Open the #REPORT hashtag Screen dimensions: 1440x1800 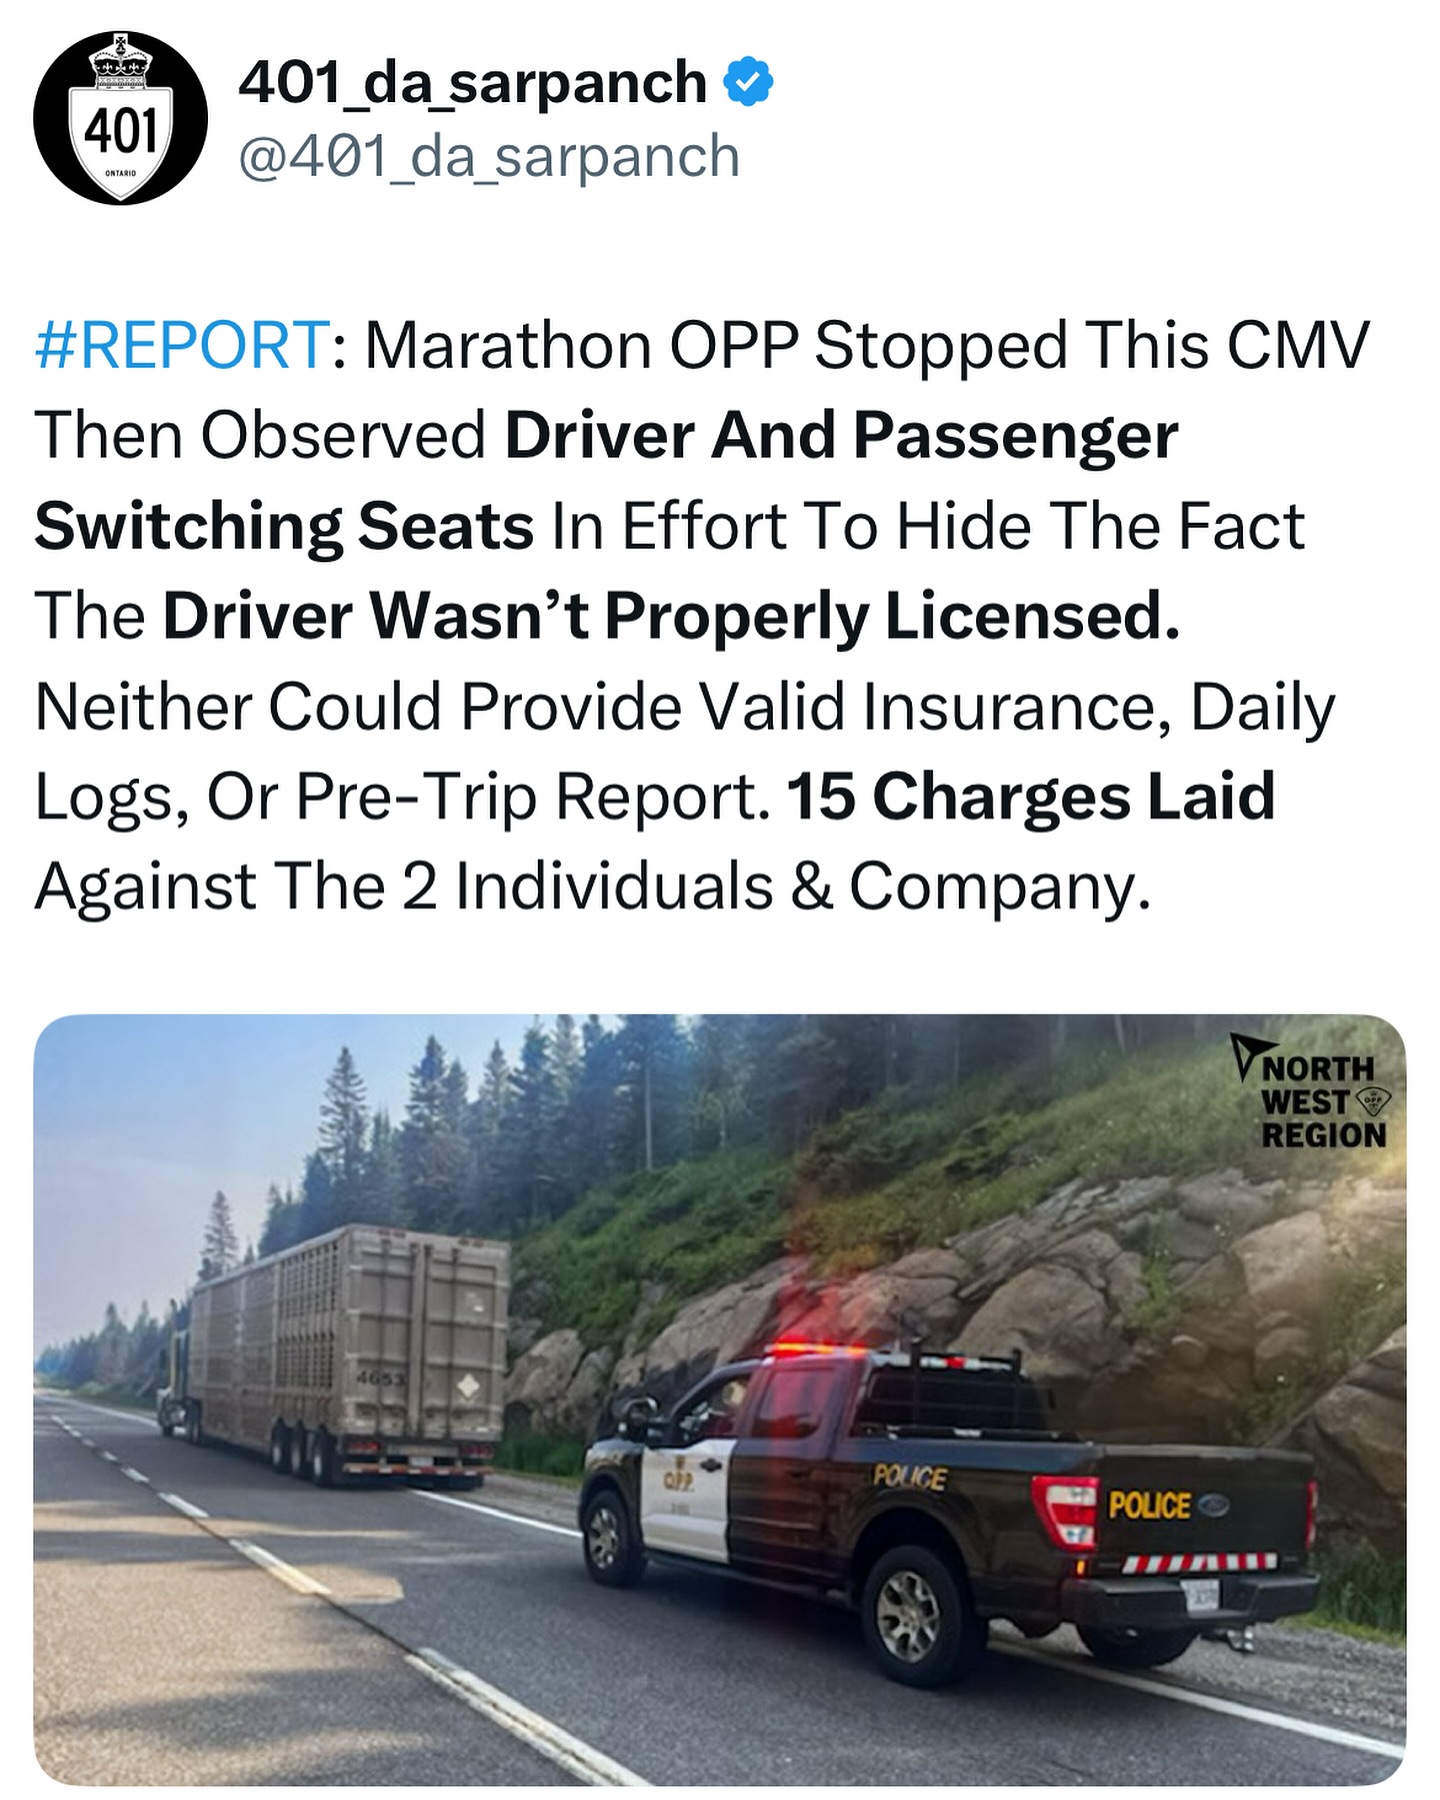(x=180, y=346)
